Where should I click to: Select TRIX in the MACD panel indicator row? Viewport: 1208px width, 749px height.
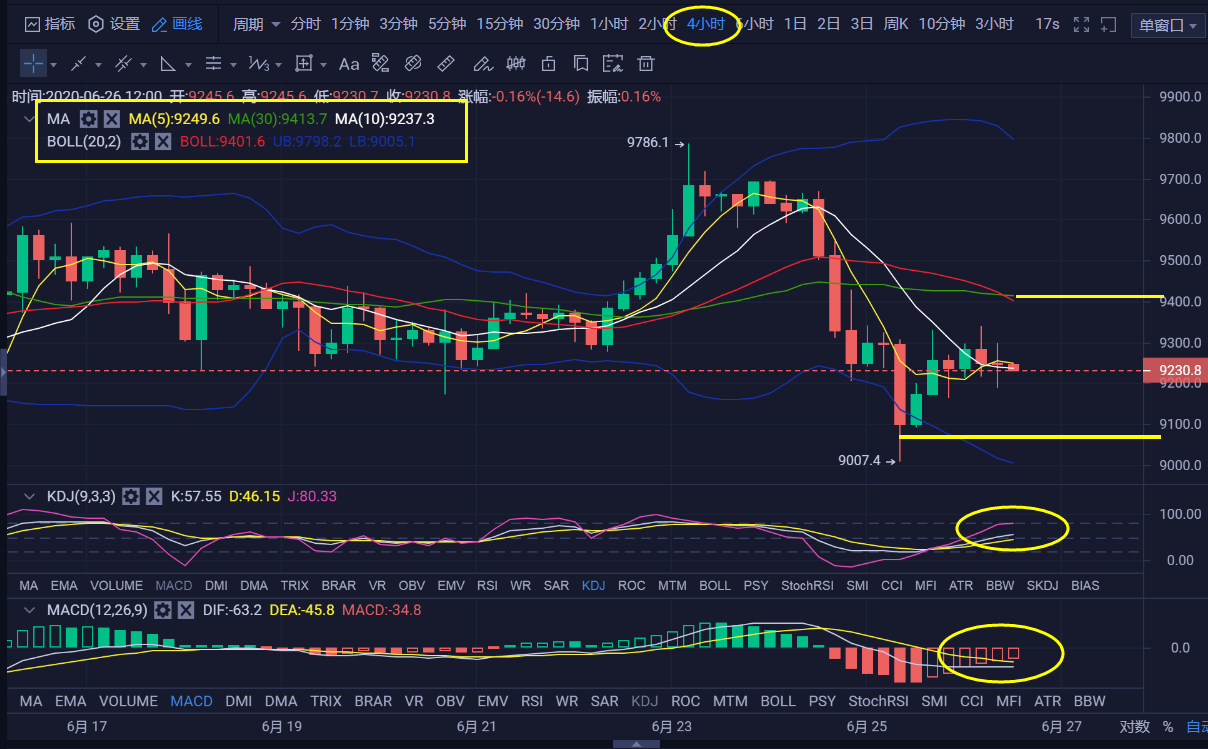(x=326, y=701)
